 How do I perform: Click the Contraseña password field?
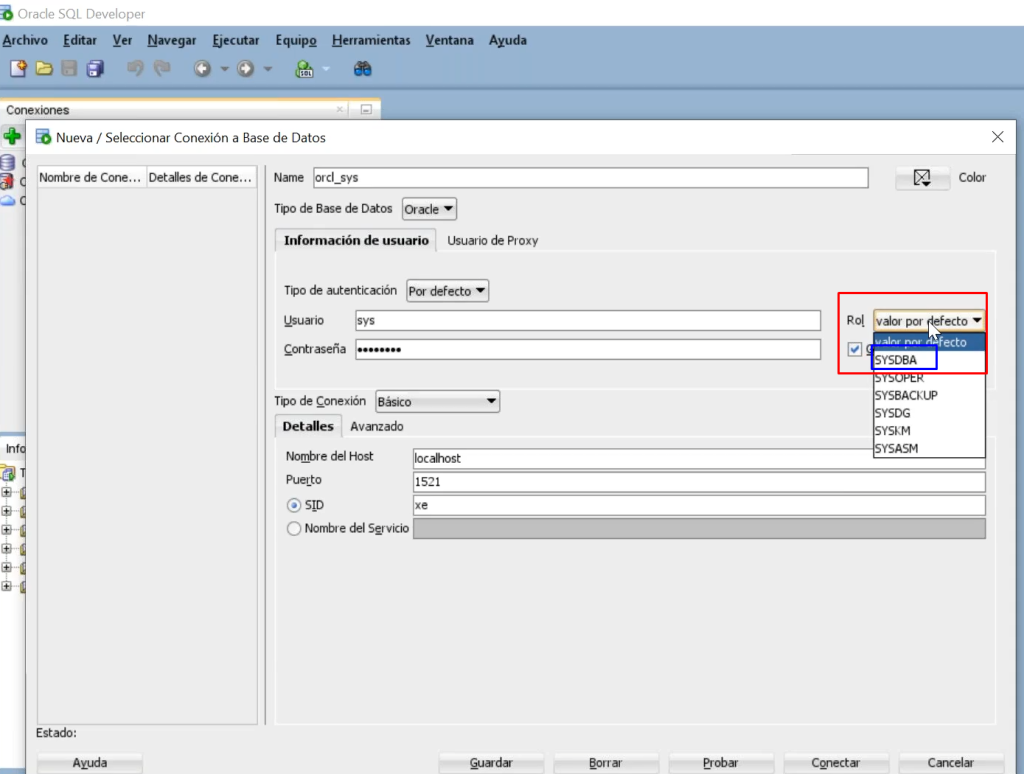pos(588,349)
